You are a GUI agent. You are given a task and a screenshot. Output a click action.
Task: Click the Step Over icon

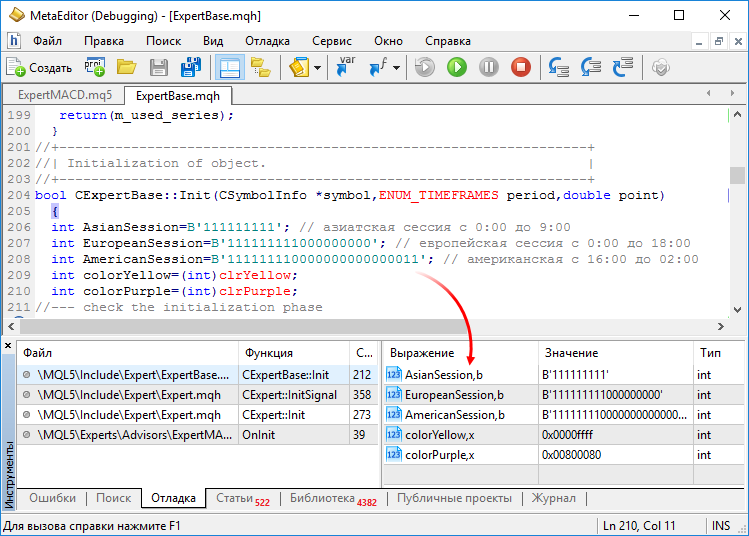tap(591, 67)
